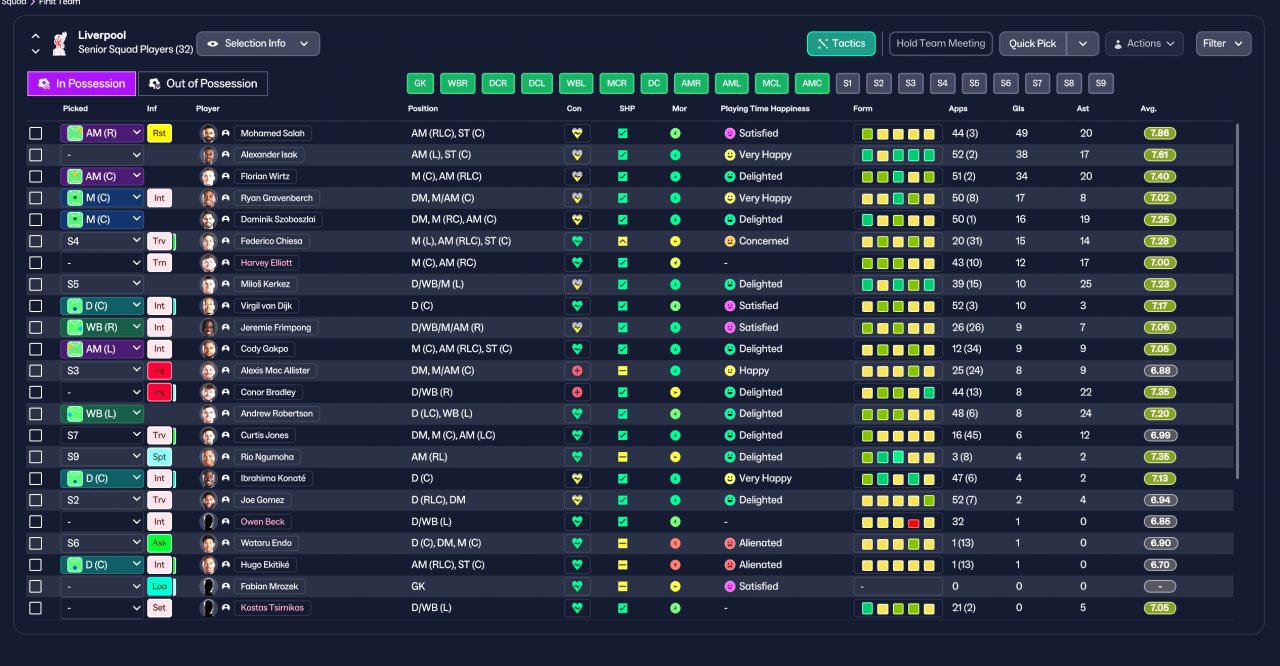
Task: Tick the checkbox for Florian Wirtz's row
Action: 36,176
